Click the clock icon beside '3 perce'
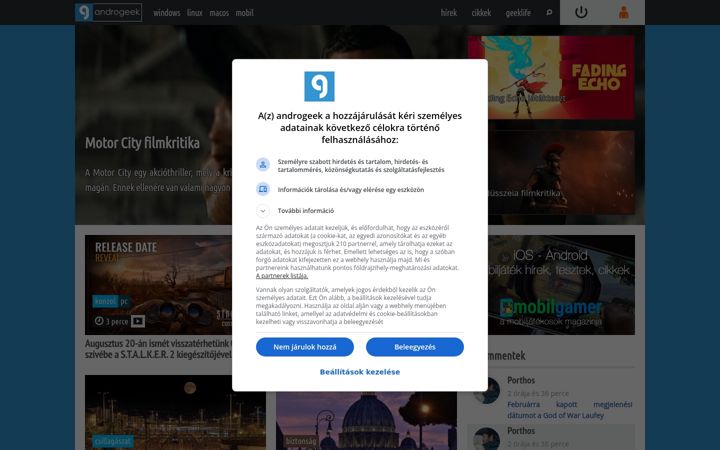The image size is (720, 450). (99, 321)
